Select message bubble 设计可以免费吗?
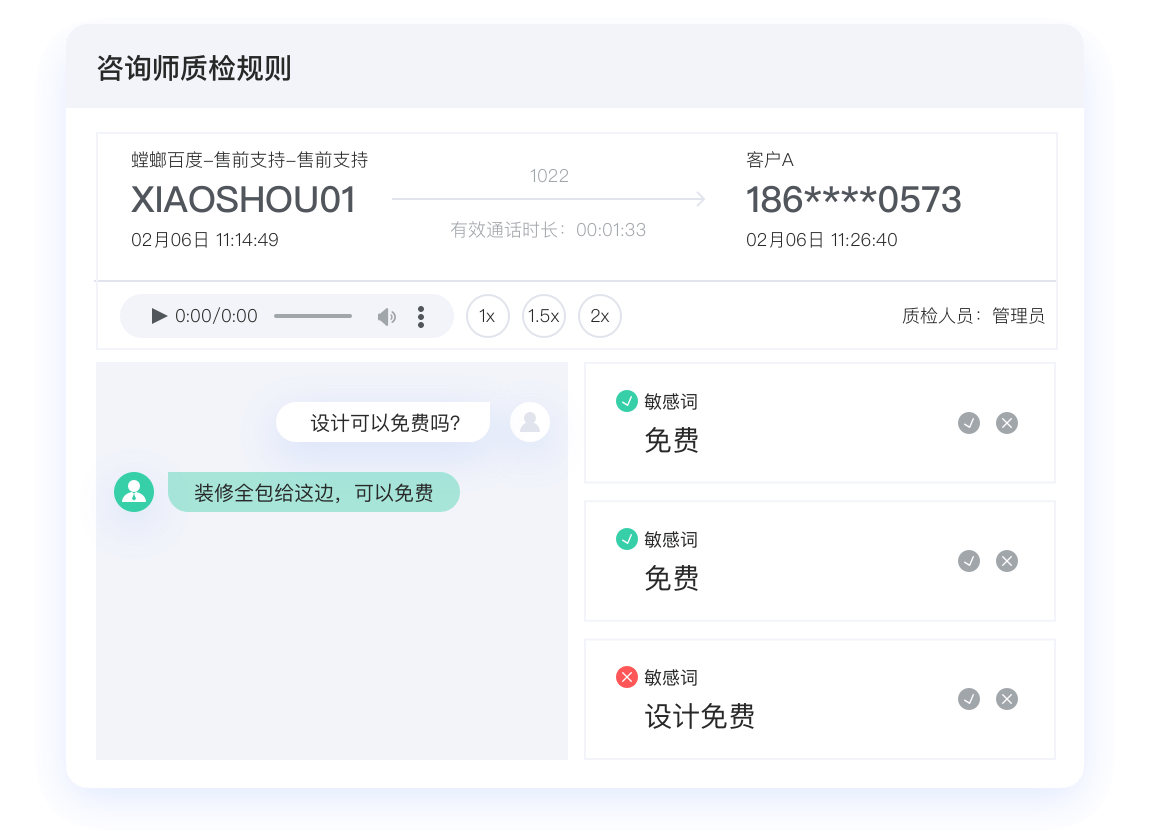This screenshot has height=840, width=1150. point(383,422)
